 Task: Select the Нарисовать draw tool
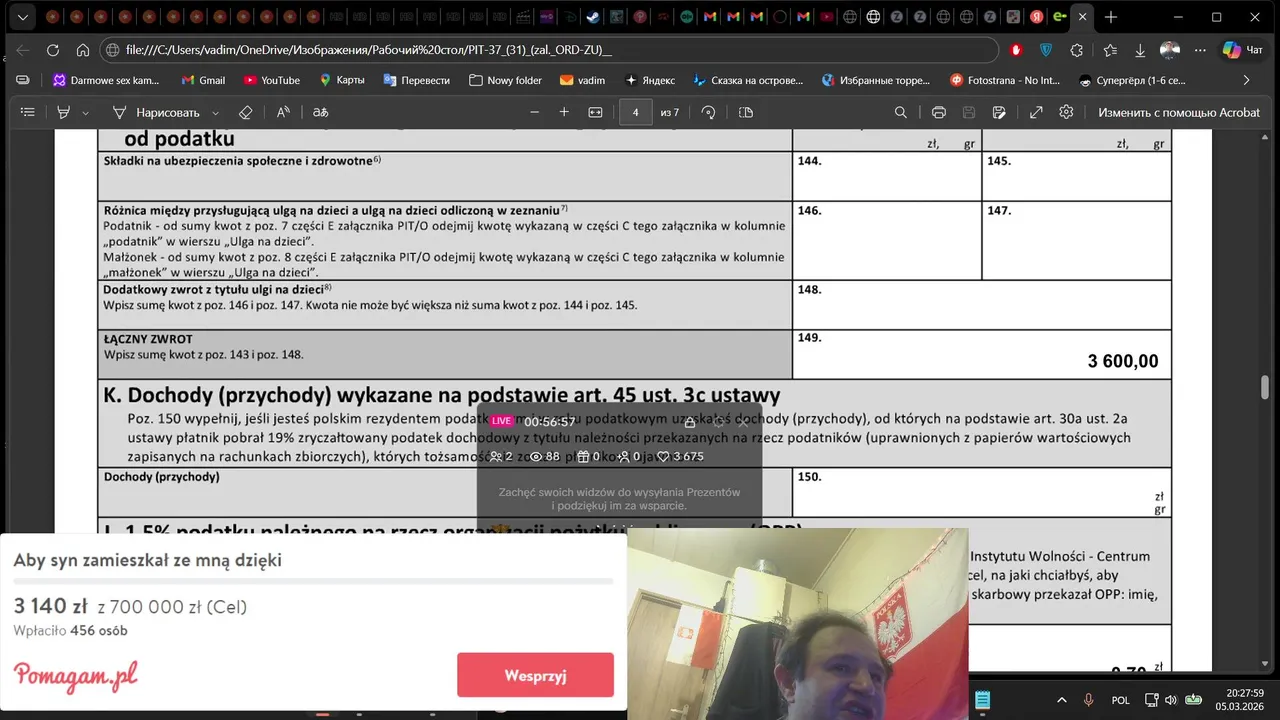[156, 113]
